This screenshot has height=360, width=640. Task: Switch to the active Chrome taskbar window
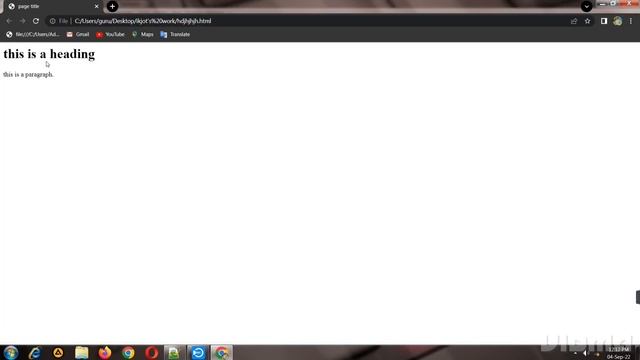click(222, 353)
